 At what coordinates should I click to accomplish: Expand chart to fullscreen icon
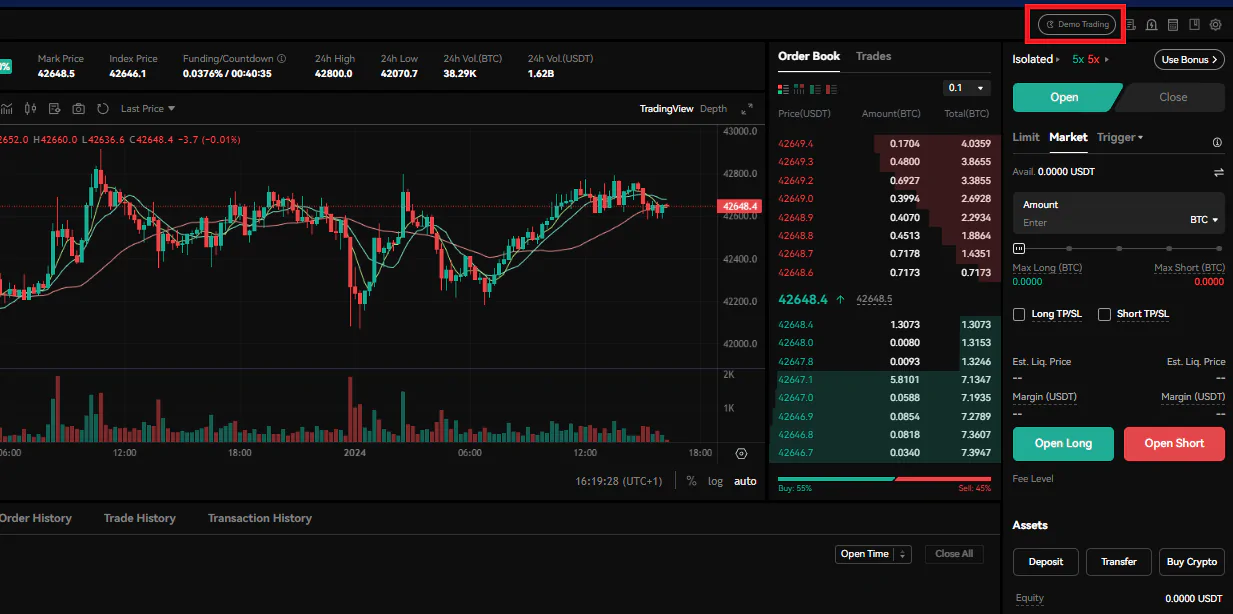pos(747,109)
